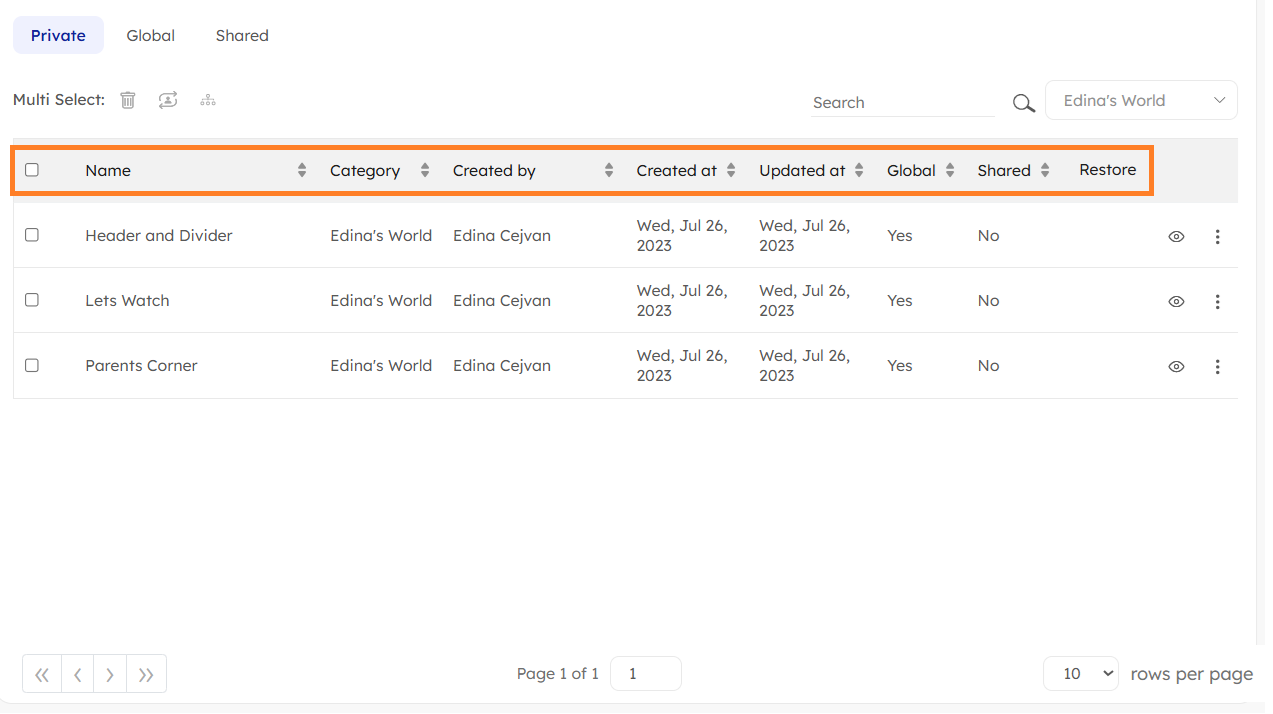Image resolution: width=1273 pixels, height=714 pixels.
Task: Switch to the Global tab
Action: coord(150,36)
